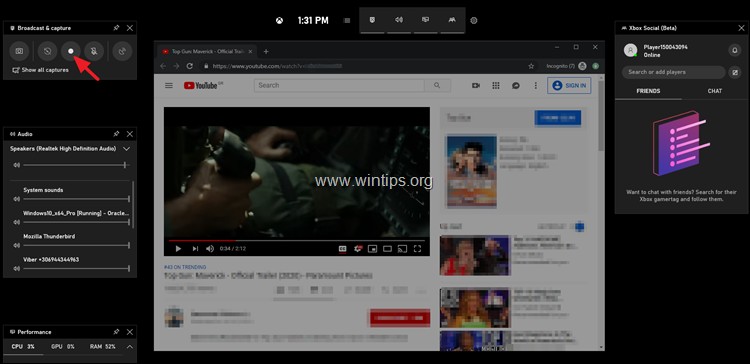The image size is (750, 364).
Task: Open YouTube hamburger guide menu
Action: [x=169, y=86]
